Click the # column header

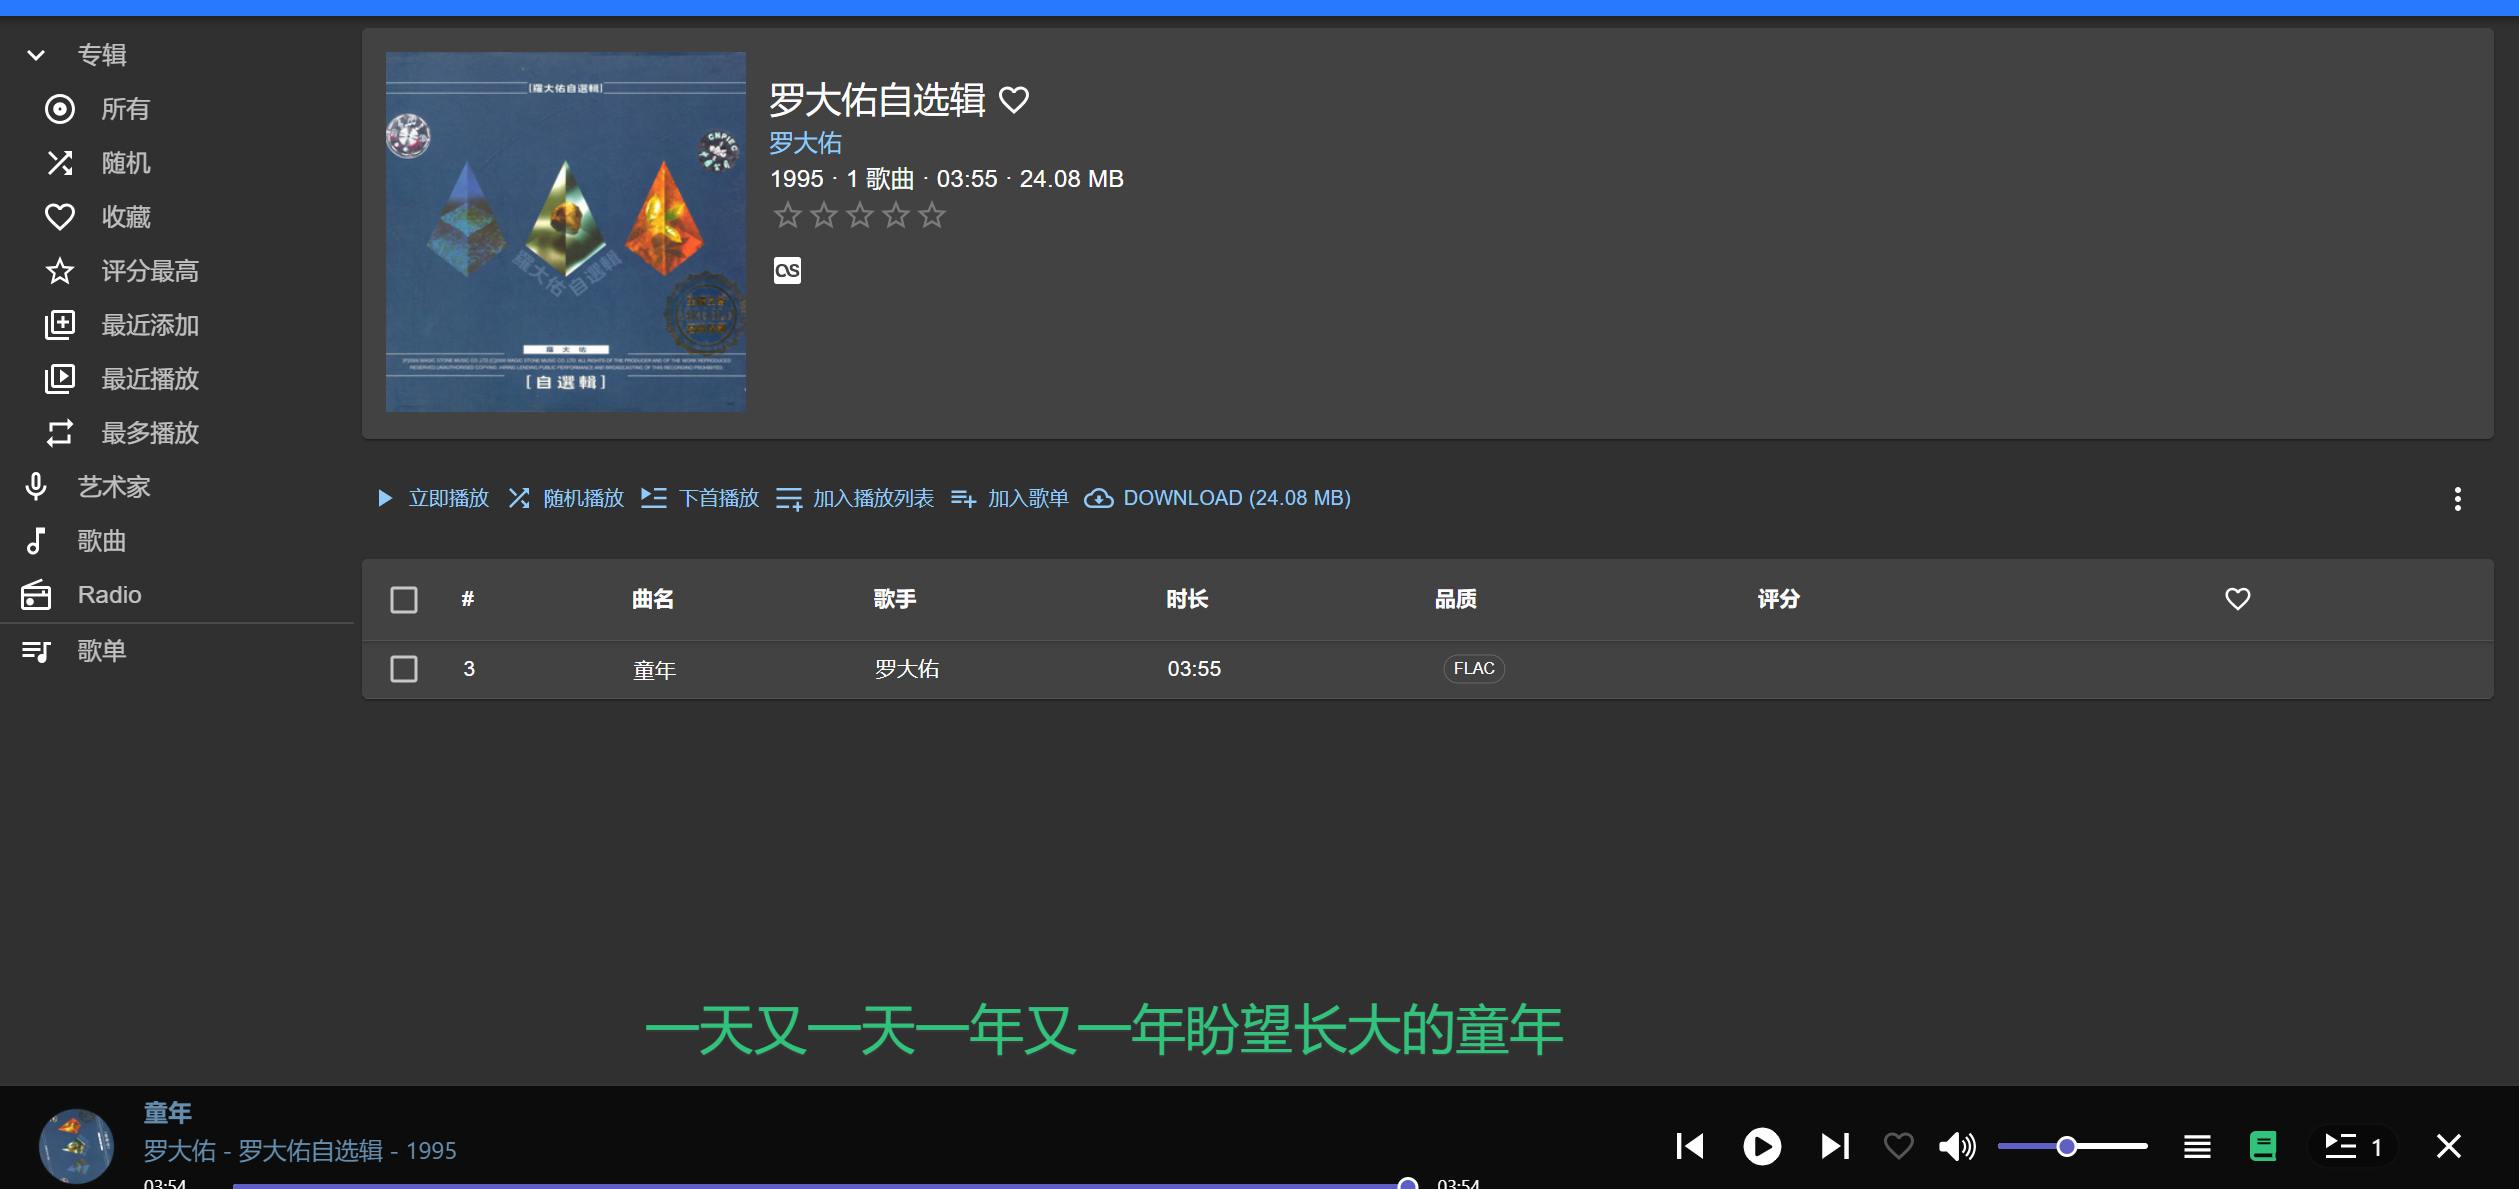[468, 599]
